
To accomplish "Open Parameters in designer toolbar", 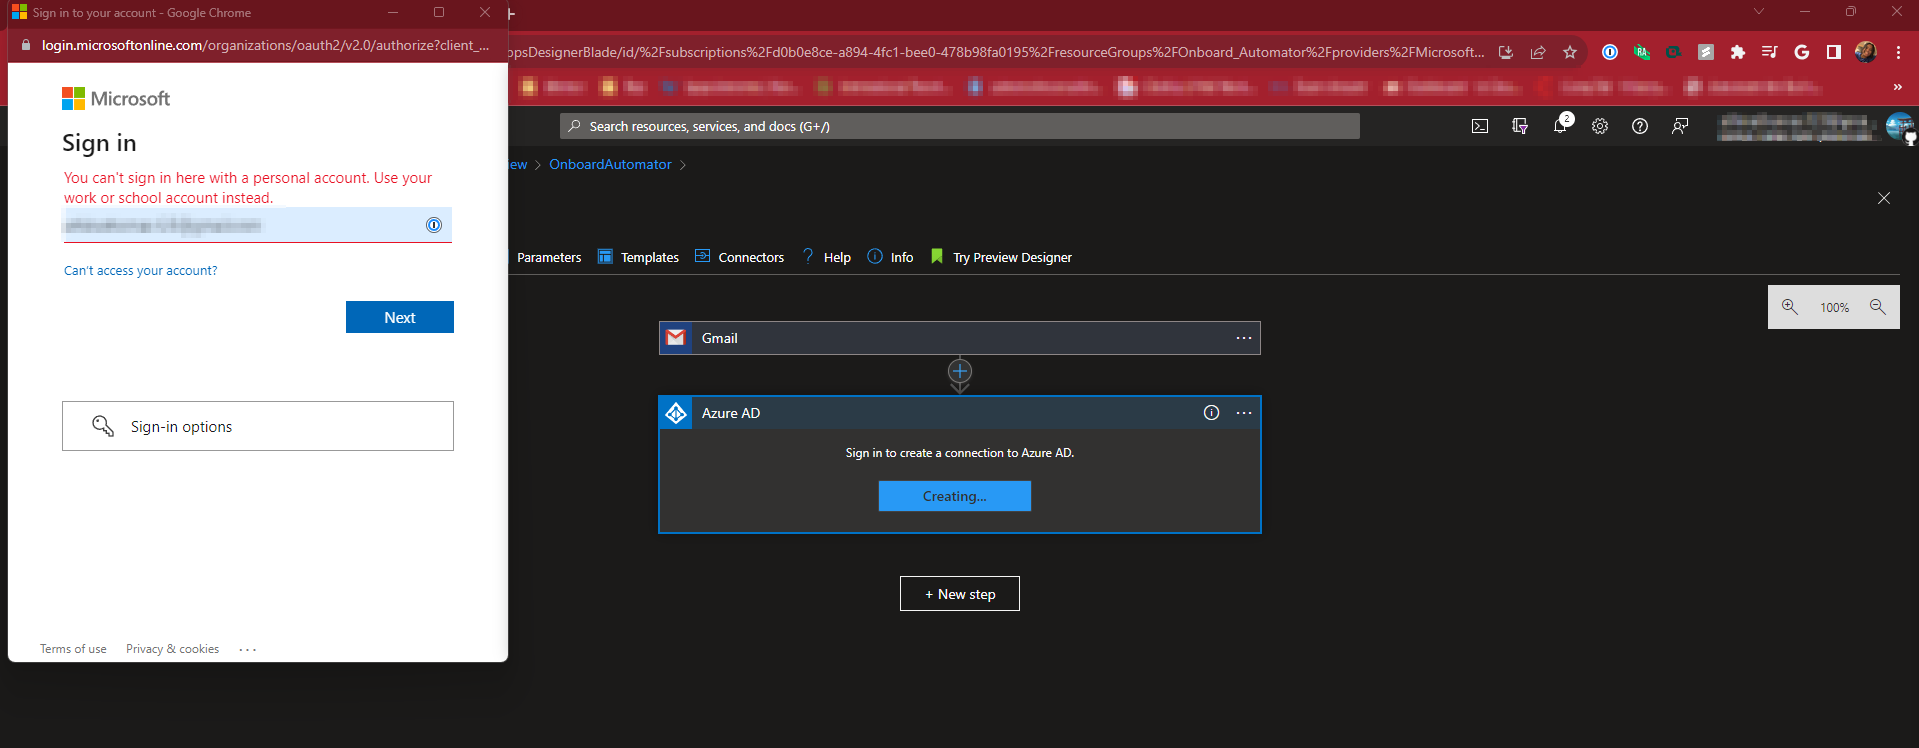I will point(549,257).
